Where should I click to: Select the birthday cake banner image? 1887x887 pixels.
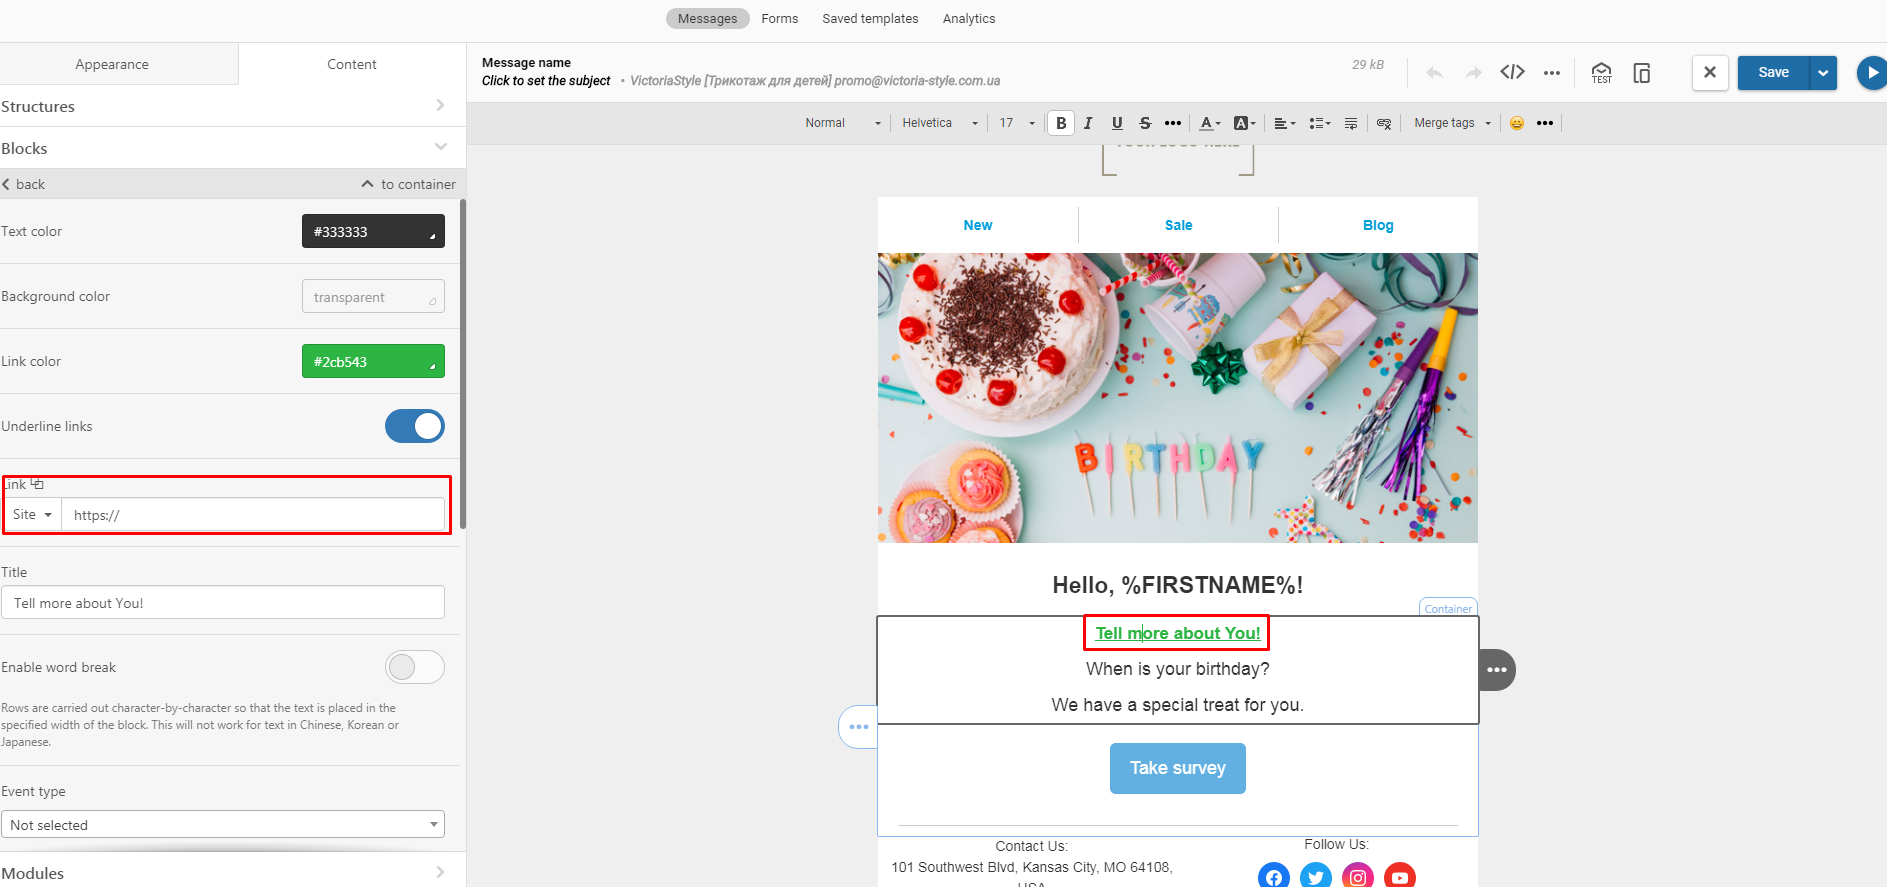pos(1178,398)
